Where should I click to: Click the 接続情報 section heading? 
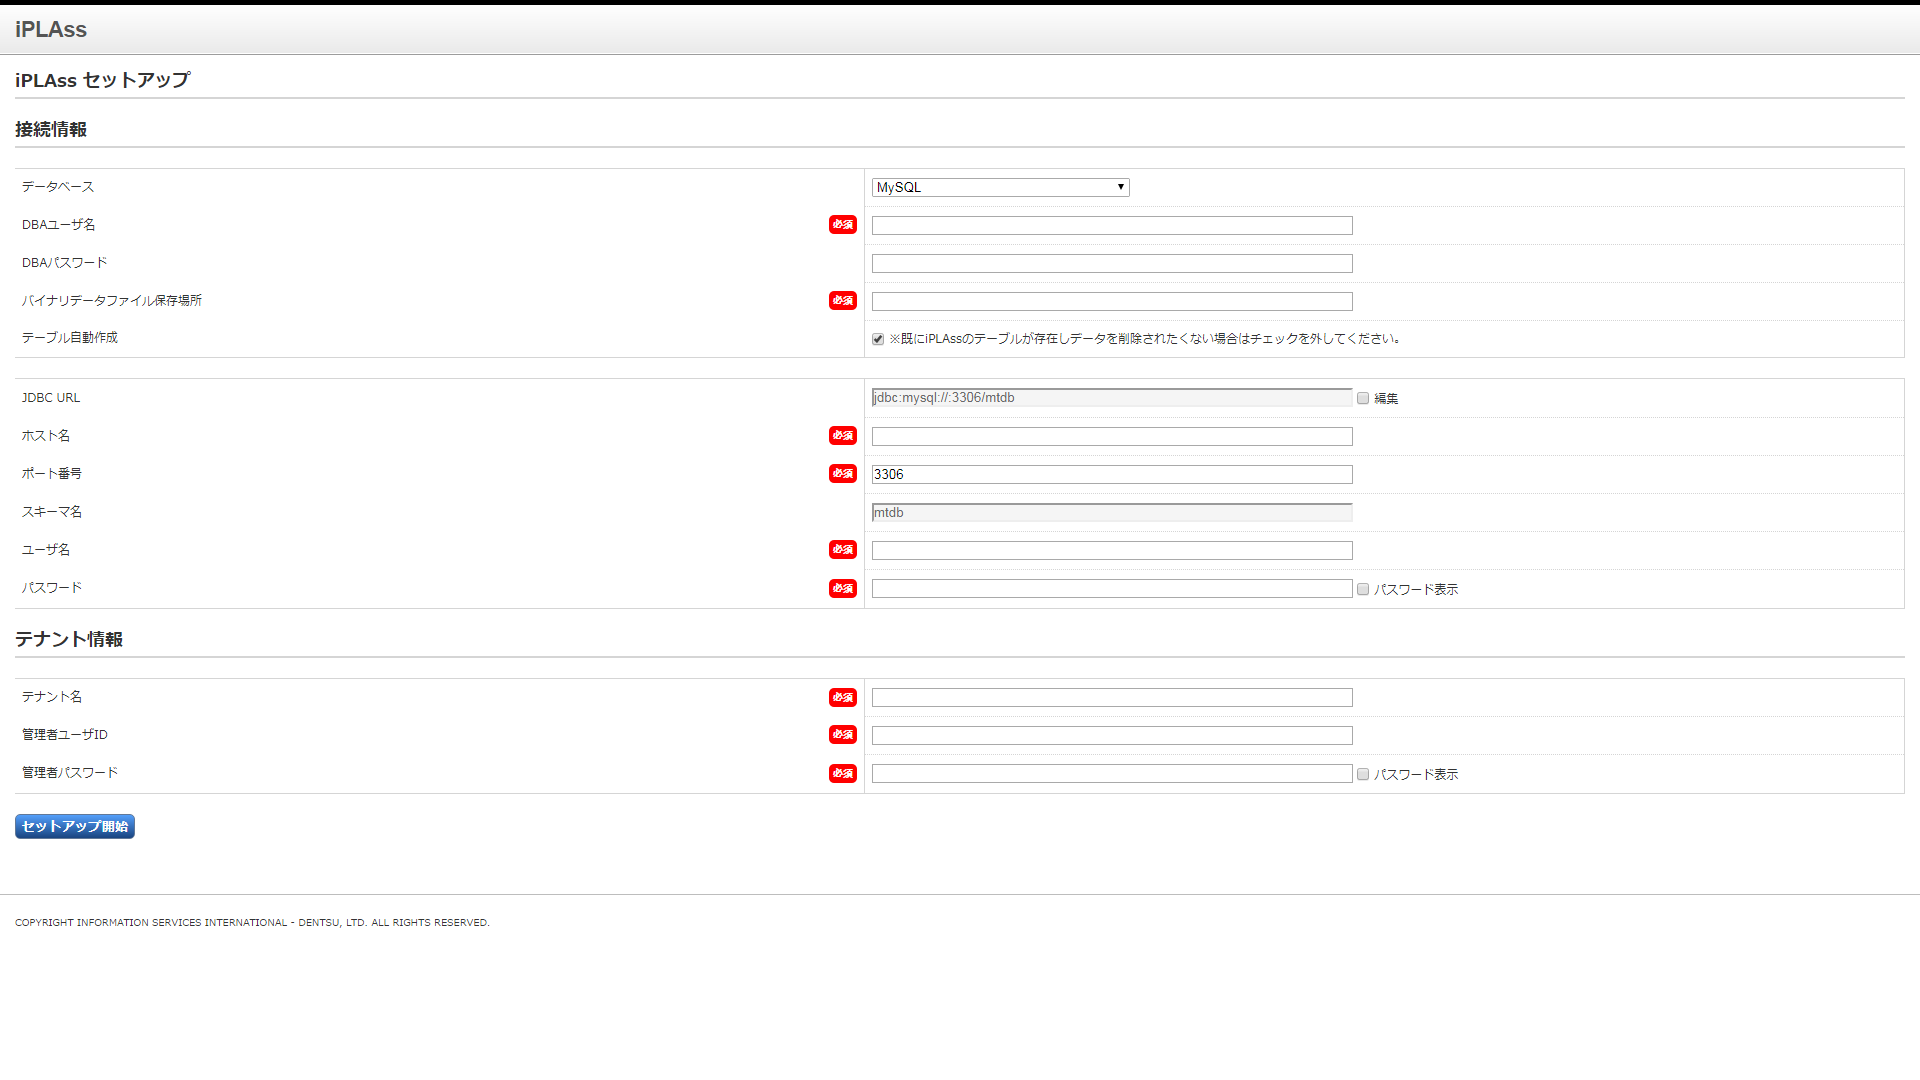[x=51, y=129]
